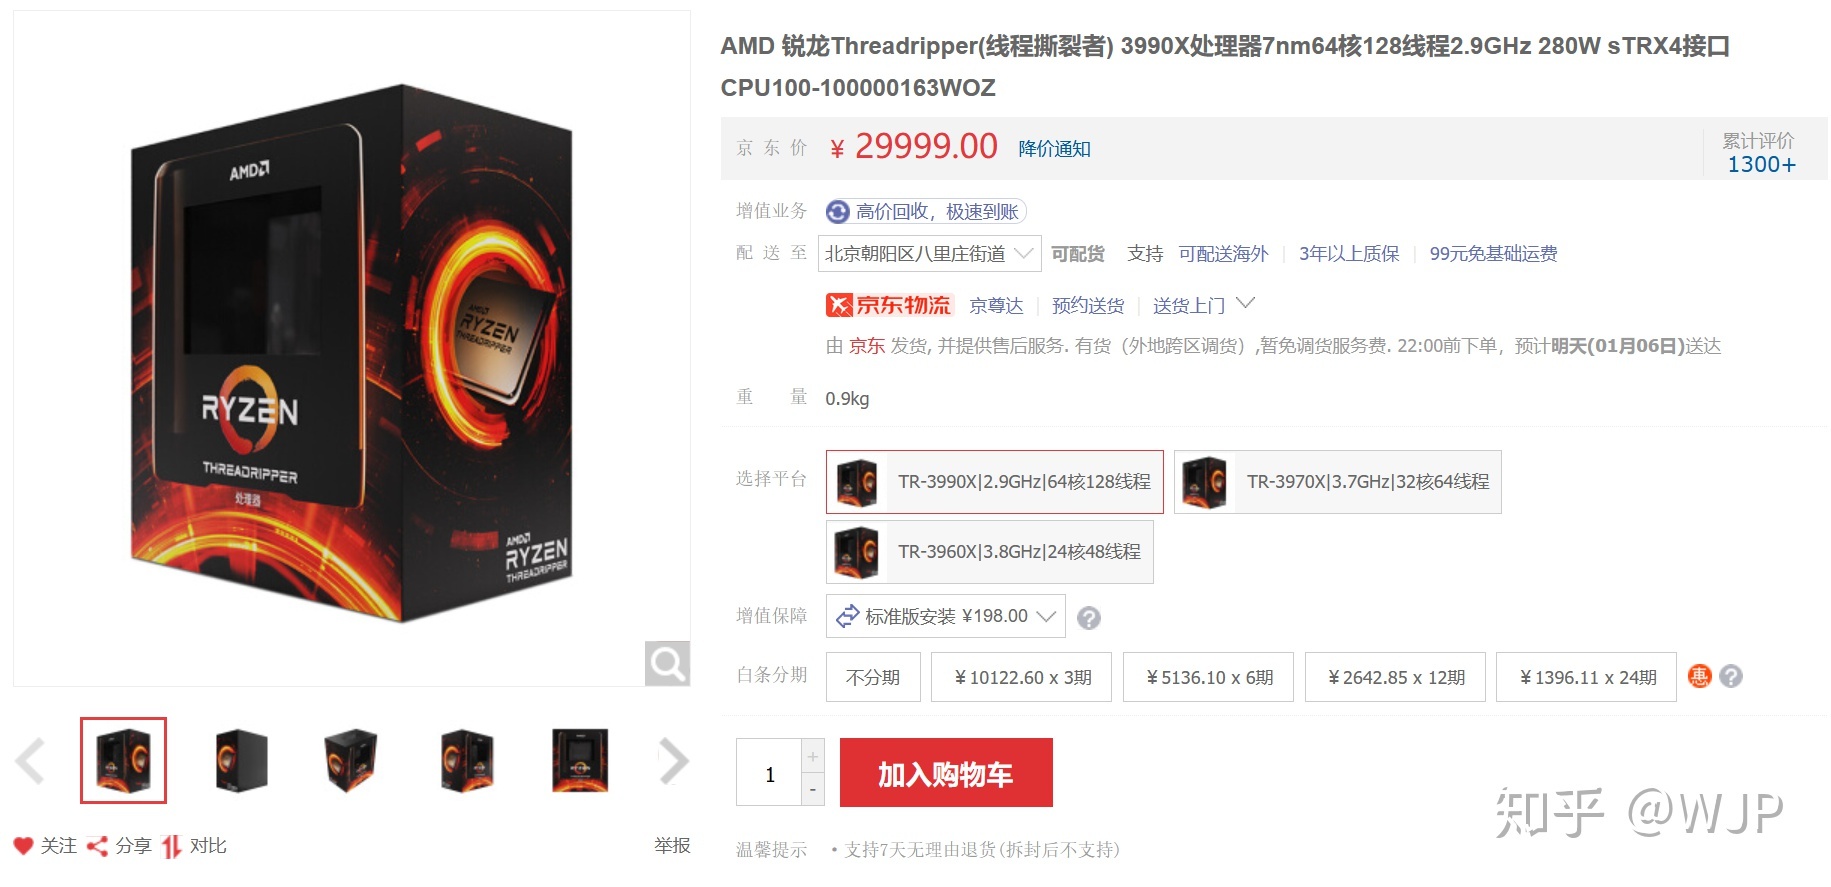Viewport: 1831px width, 887px height.
Task: Click the question mark beside 标准版安装
Action: [x=1089, y=618]
